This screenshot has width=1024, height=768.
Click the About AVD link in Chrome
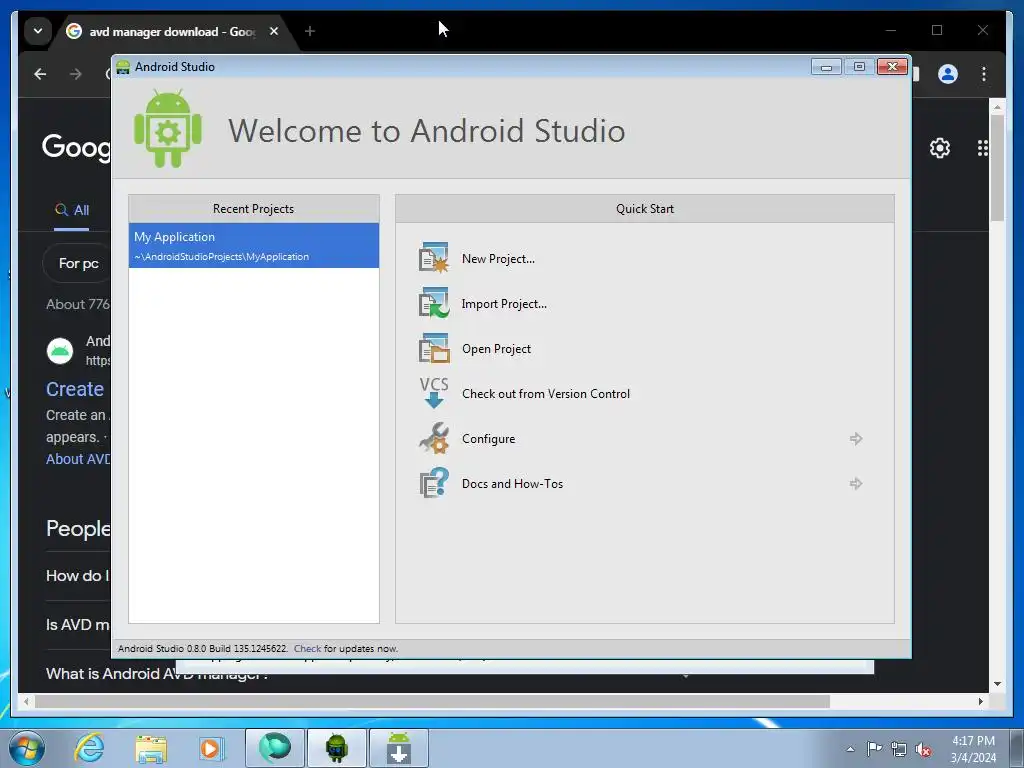pos(78,459)
